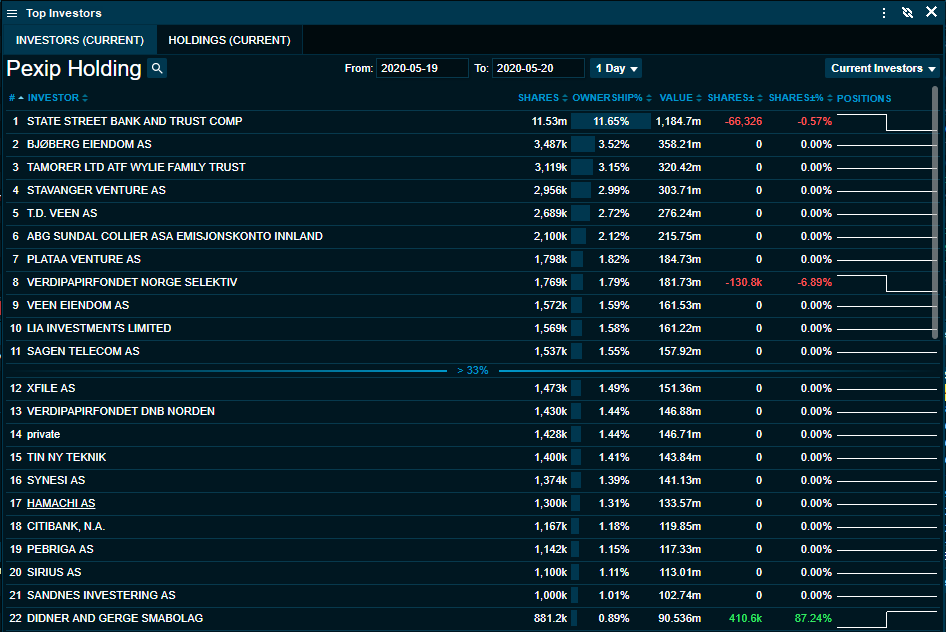946x632 pixels.
Task: Select XFILE AS investor
Action: pyautogui.click(x=51, y=388)
